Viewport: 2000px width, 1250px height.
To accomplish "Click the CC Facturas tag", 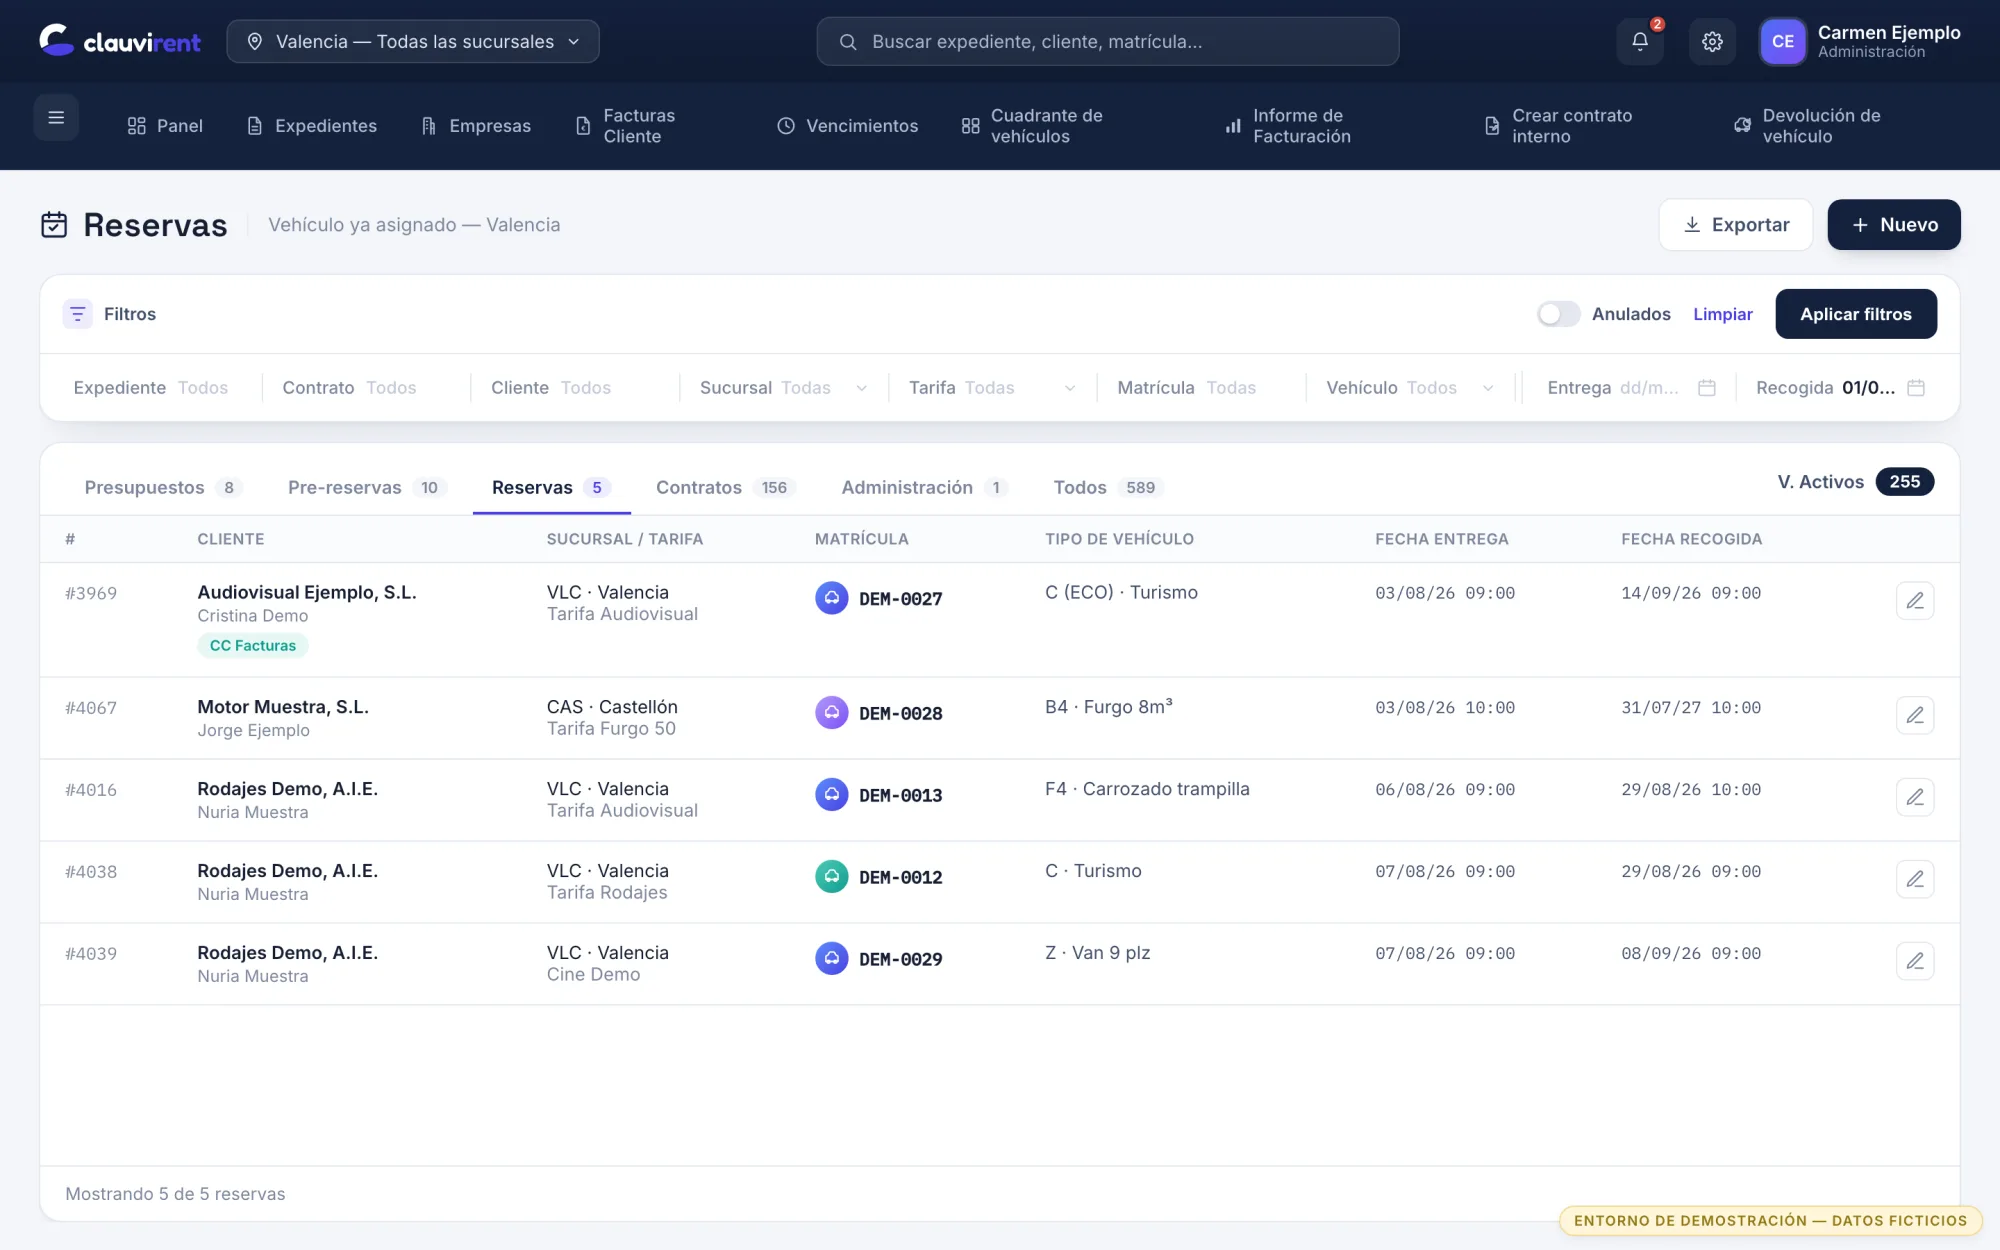I will 253,646.
